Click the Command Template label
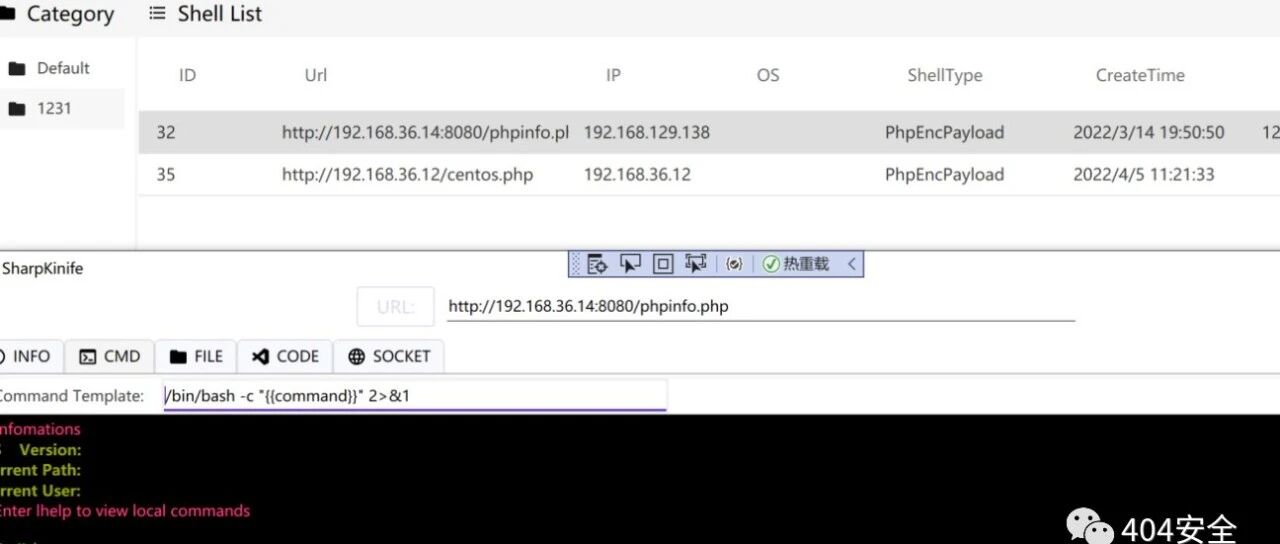Screen dimensions: 1280x544 click(x=72, y=396)
